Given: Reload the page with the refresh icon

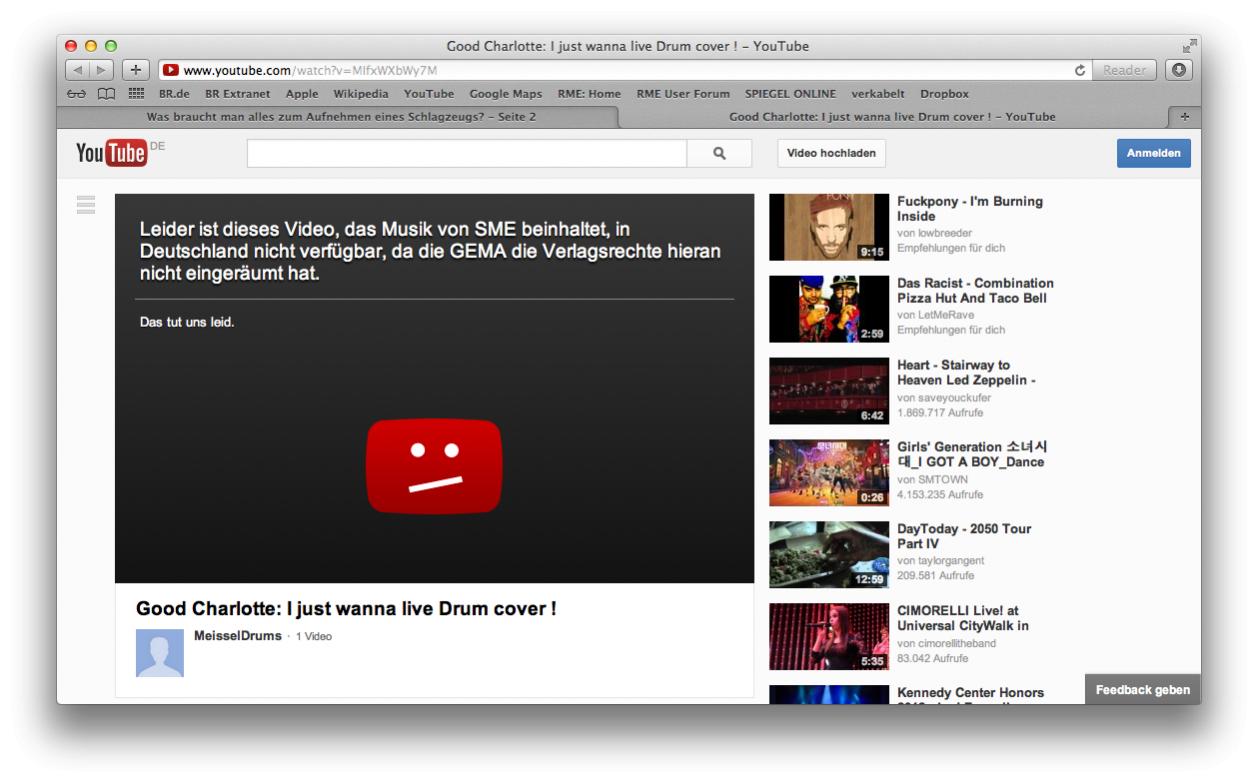Looking at the screenshot, I should pyautogui.click(x=1080, y=70).
